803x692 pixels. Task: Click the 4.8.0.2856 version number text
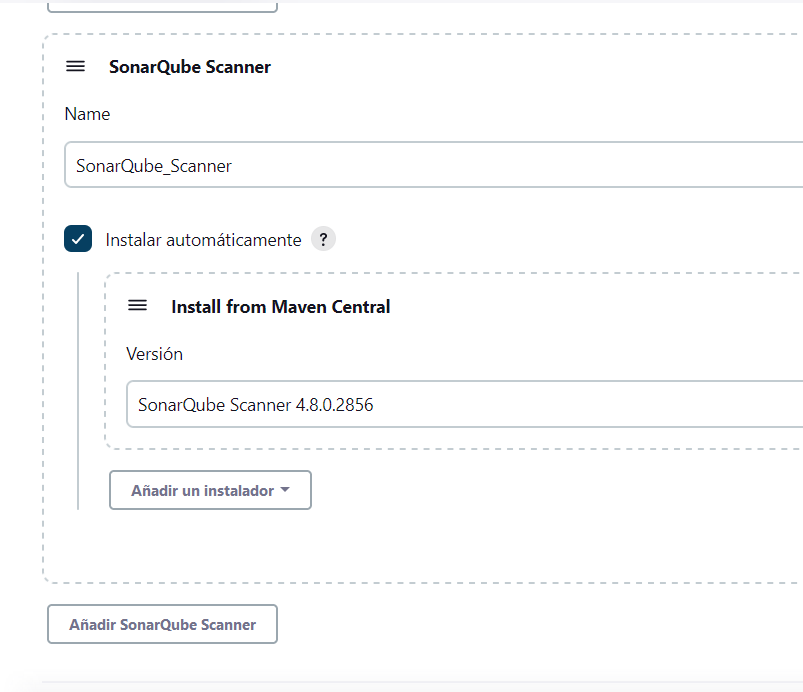click(334, 405)
